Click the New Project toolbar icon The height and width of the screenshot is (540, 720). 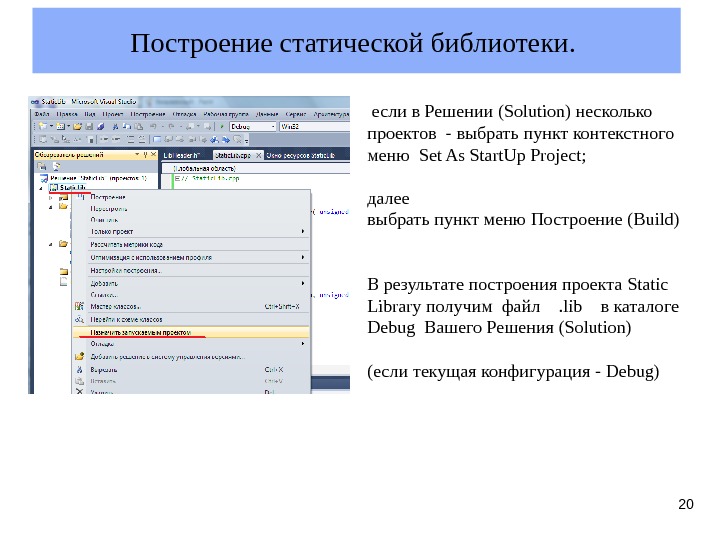(x=42, y=126)
